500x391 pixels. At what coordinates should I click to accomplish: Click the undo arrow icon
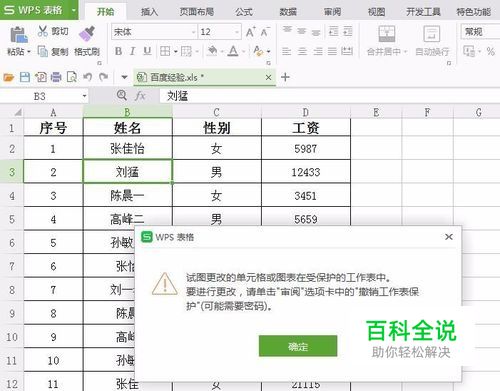coord(88,77)
